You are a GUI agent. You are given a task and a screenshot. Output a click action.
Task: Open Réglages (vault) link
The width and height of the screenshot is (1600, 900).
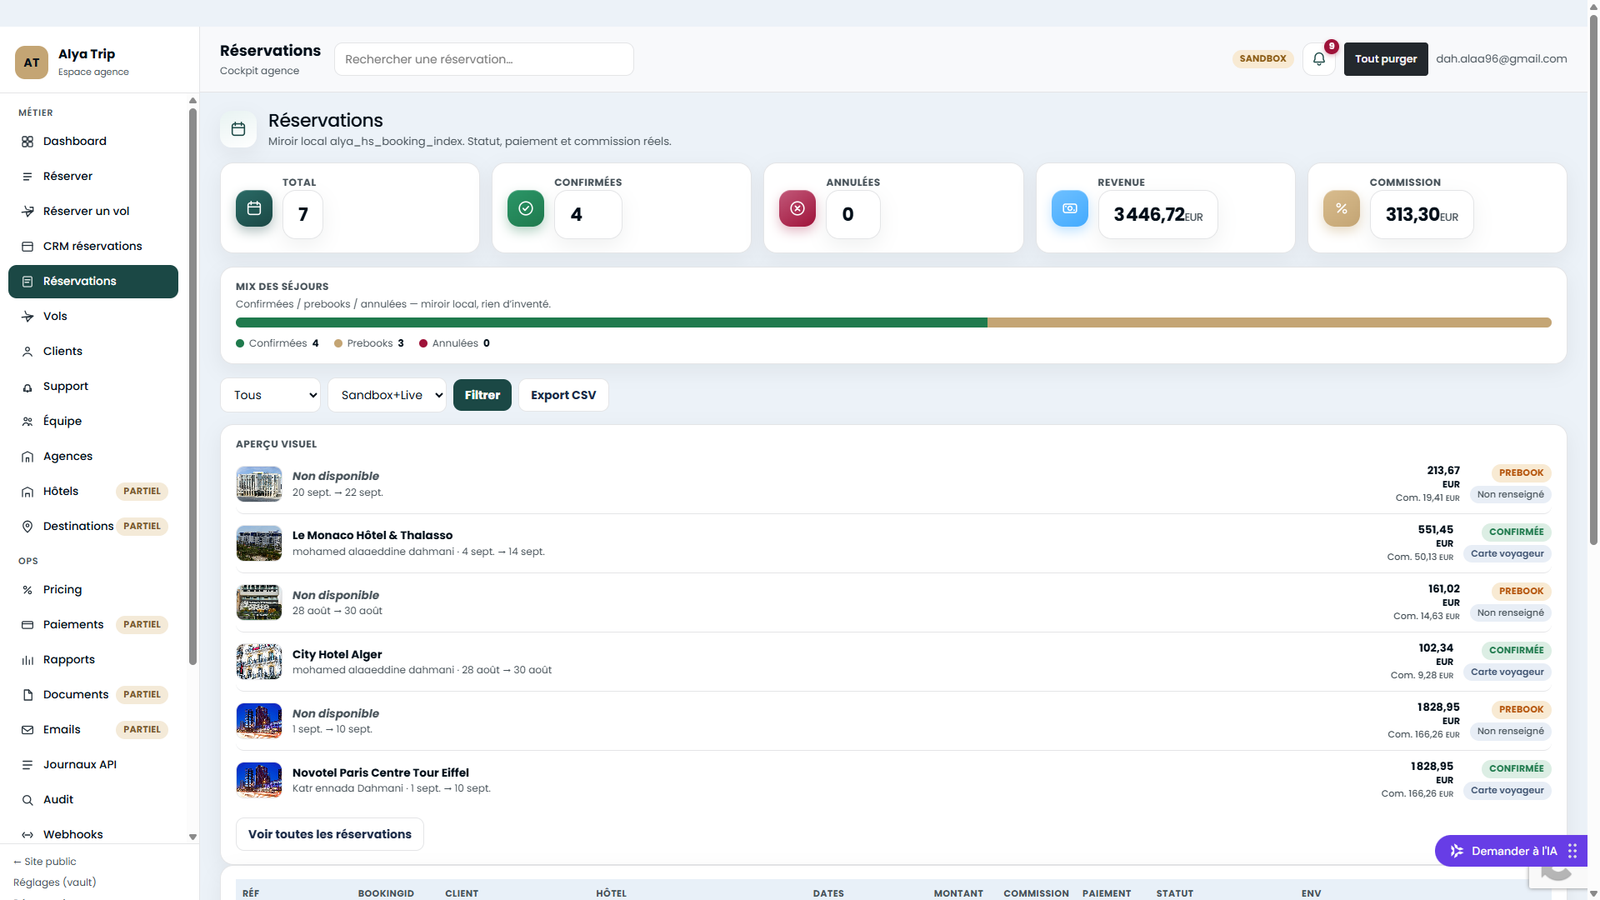point(55,883)
